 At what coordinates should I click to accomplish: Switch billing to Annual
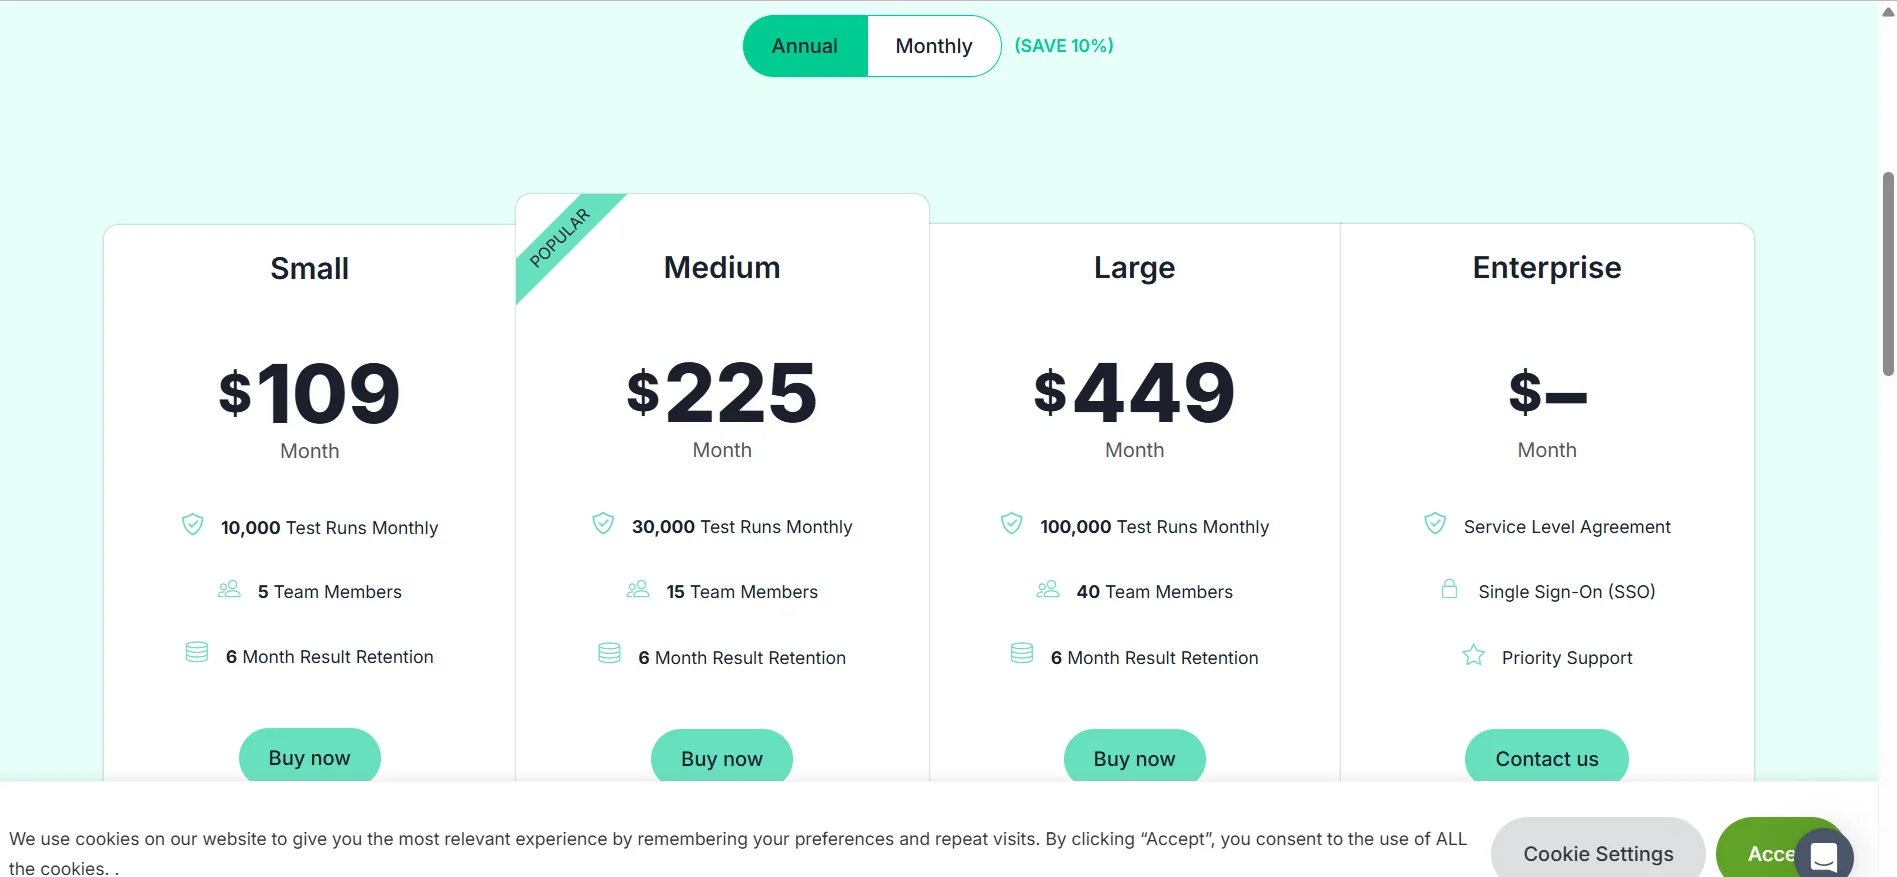click(805, 46)
